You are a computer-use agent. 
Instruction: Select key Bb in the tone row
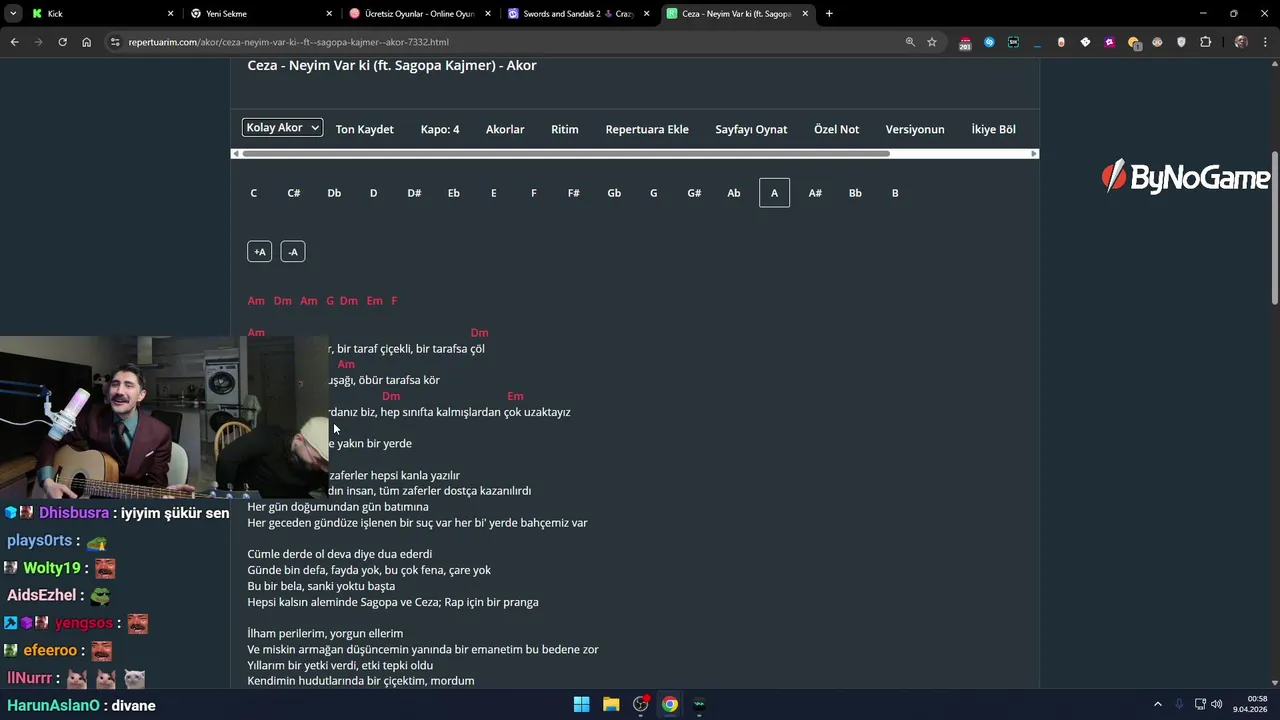(855, 193)
